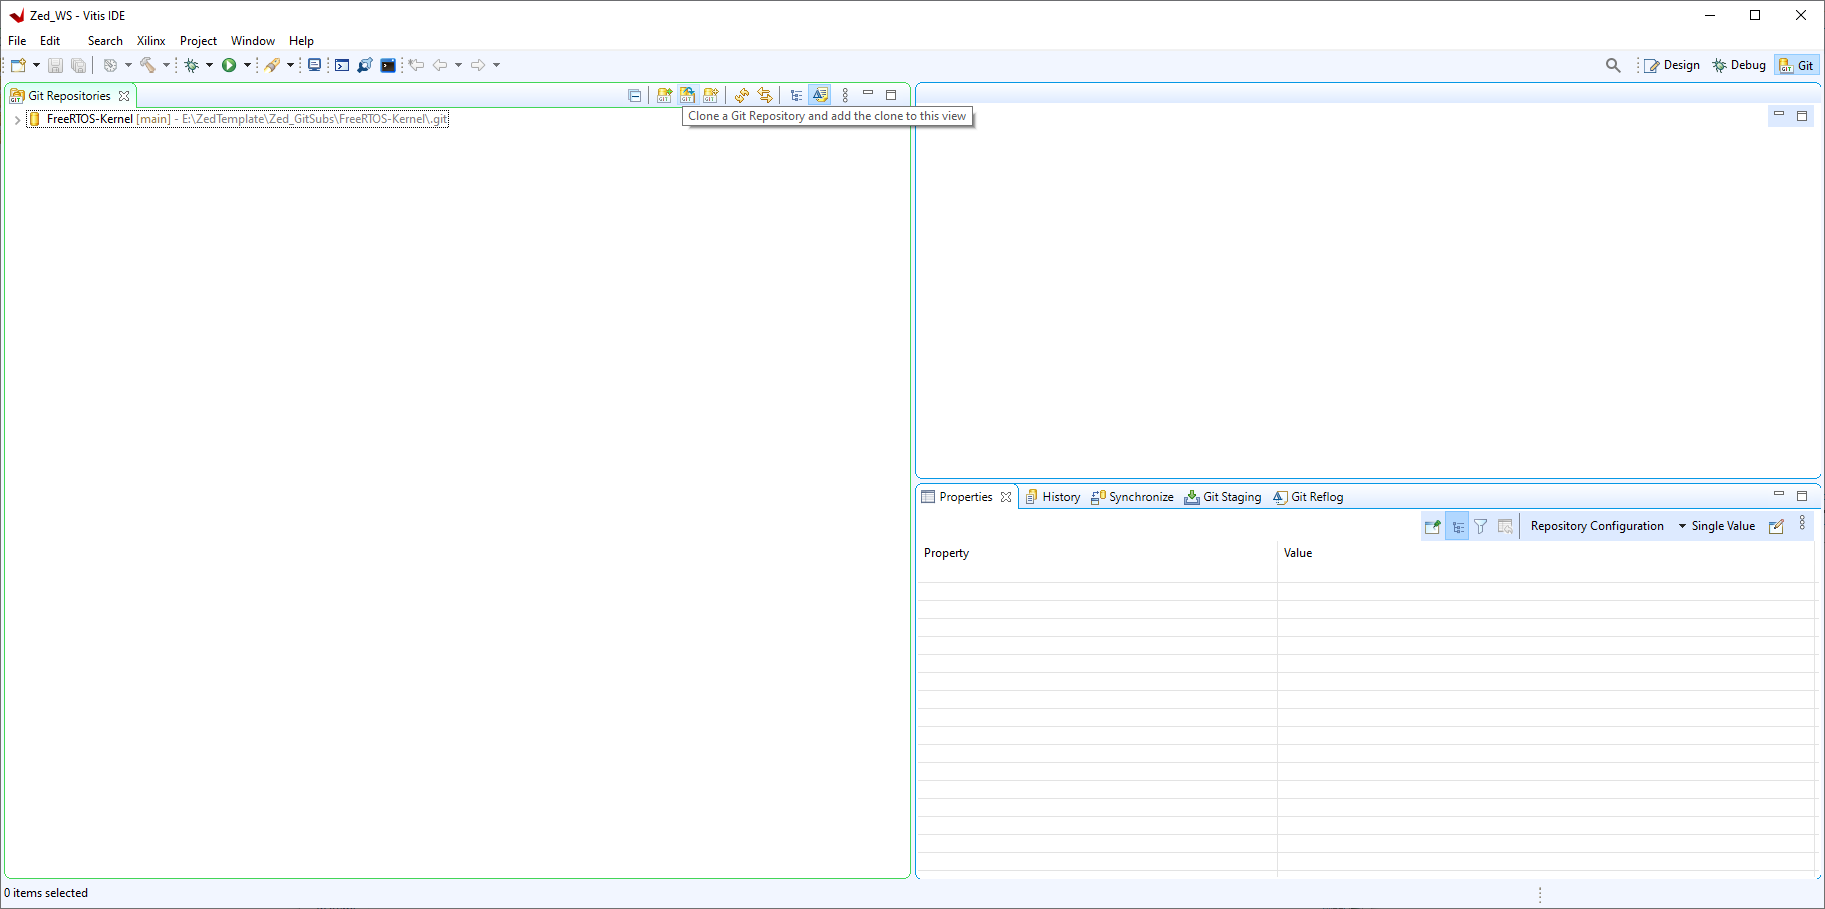Open the Back history dropdown arrow
This screenshot has height=909, width=1825.
tap(458, 65)
